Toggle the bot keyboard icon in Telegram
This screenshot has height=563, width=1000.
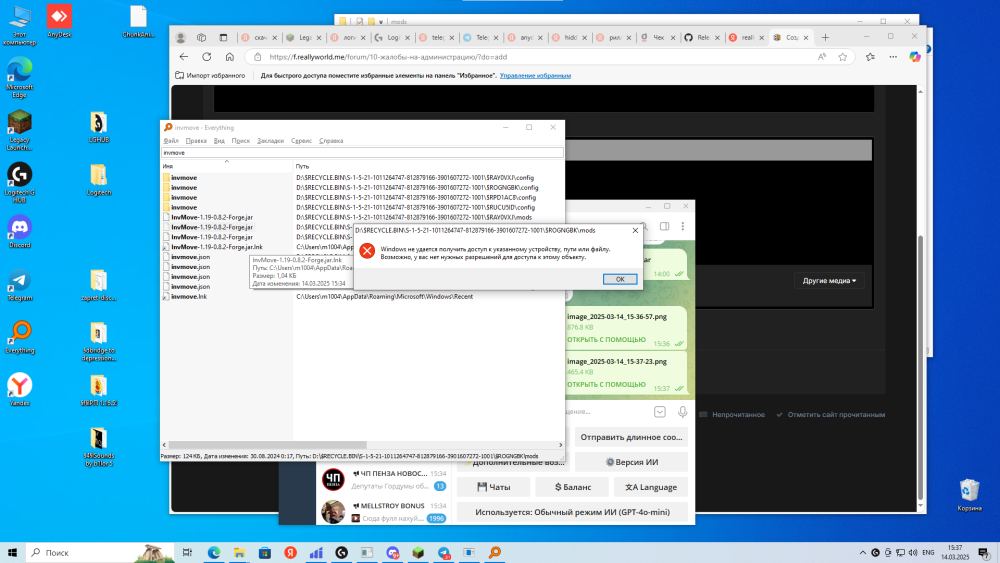pos(659,412)
